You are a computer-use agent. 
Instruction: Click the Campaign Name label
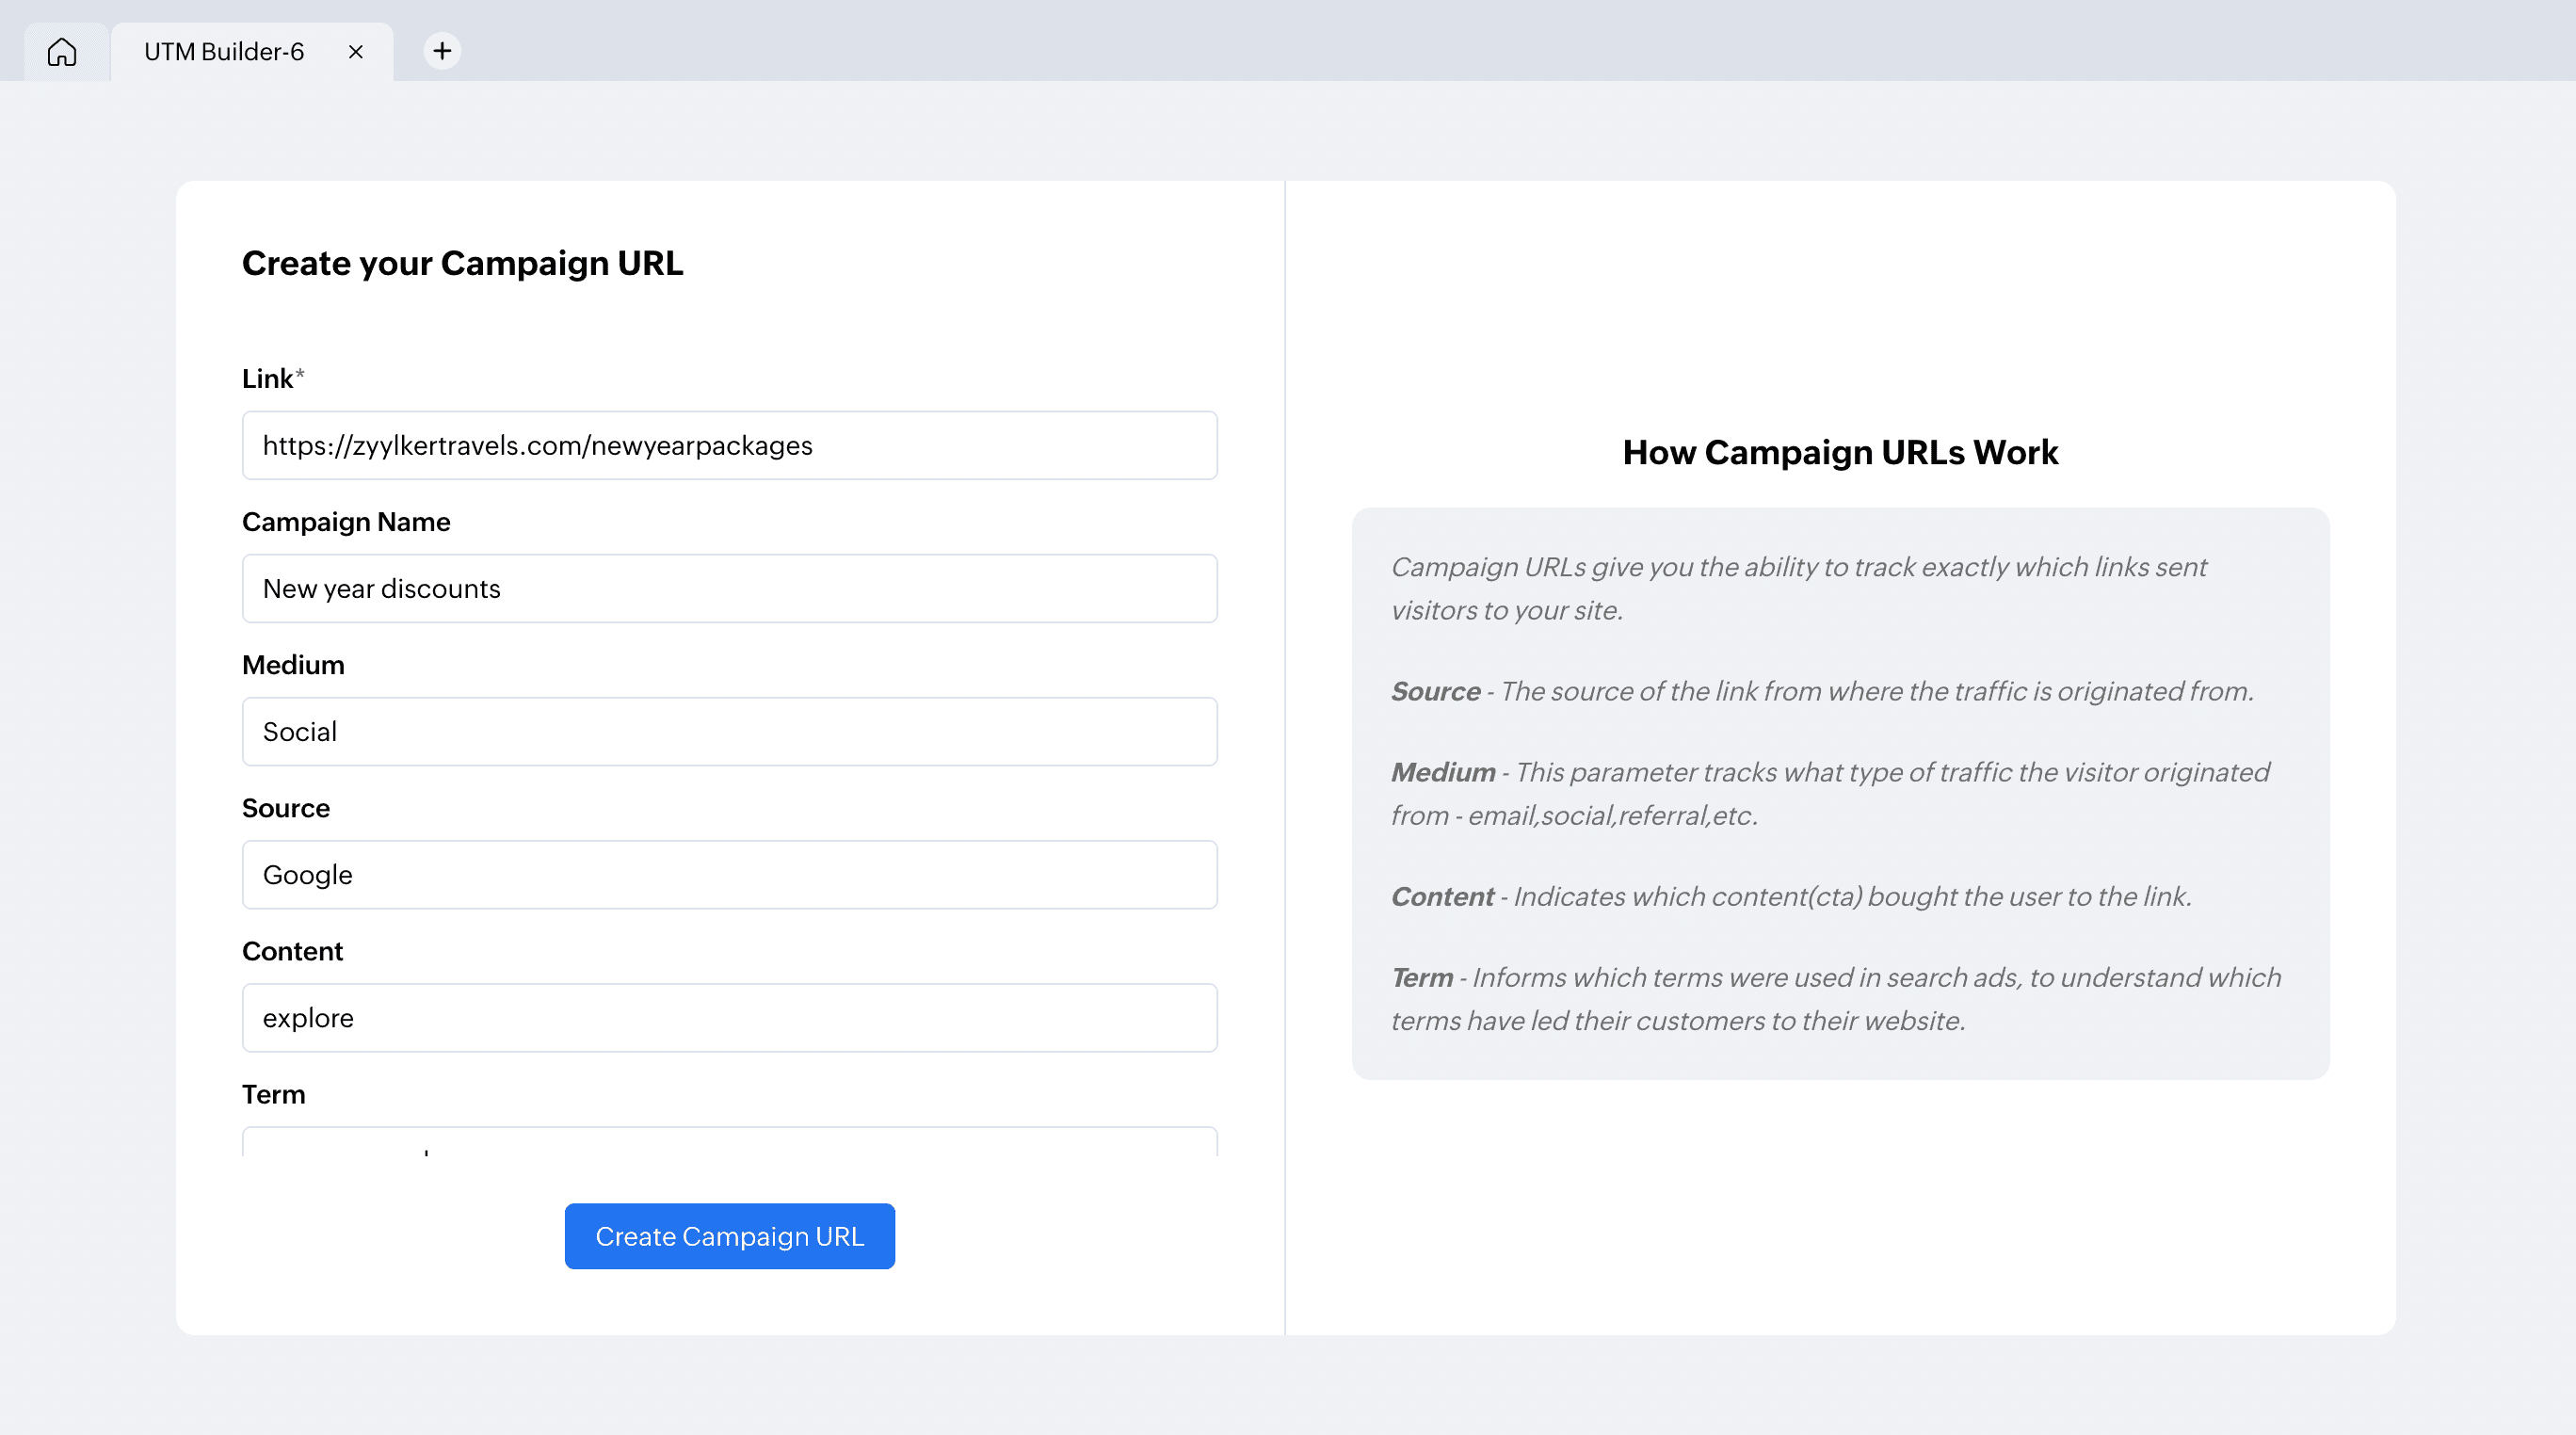pos(346,521)
